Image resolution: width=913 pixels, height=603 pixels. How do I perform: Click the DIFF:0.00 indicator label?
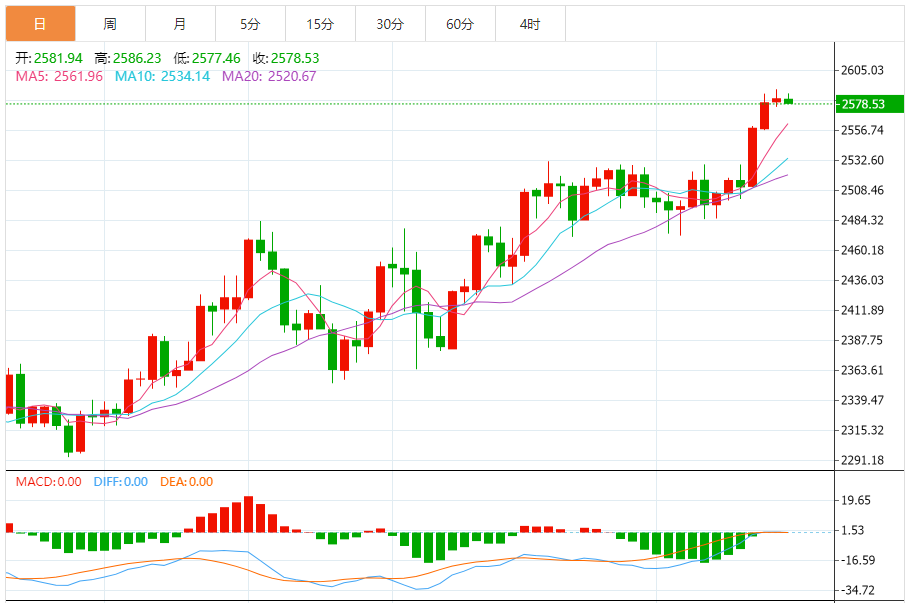(x=121, y=482)
